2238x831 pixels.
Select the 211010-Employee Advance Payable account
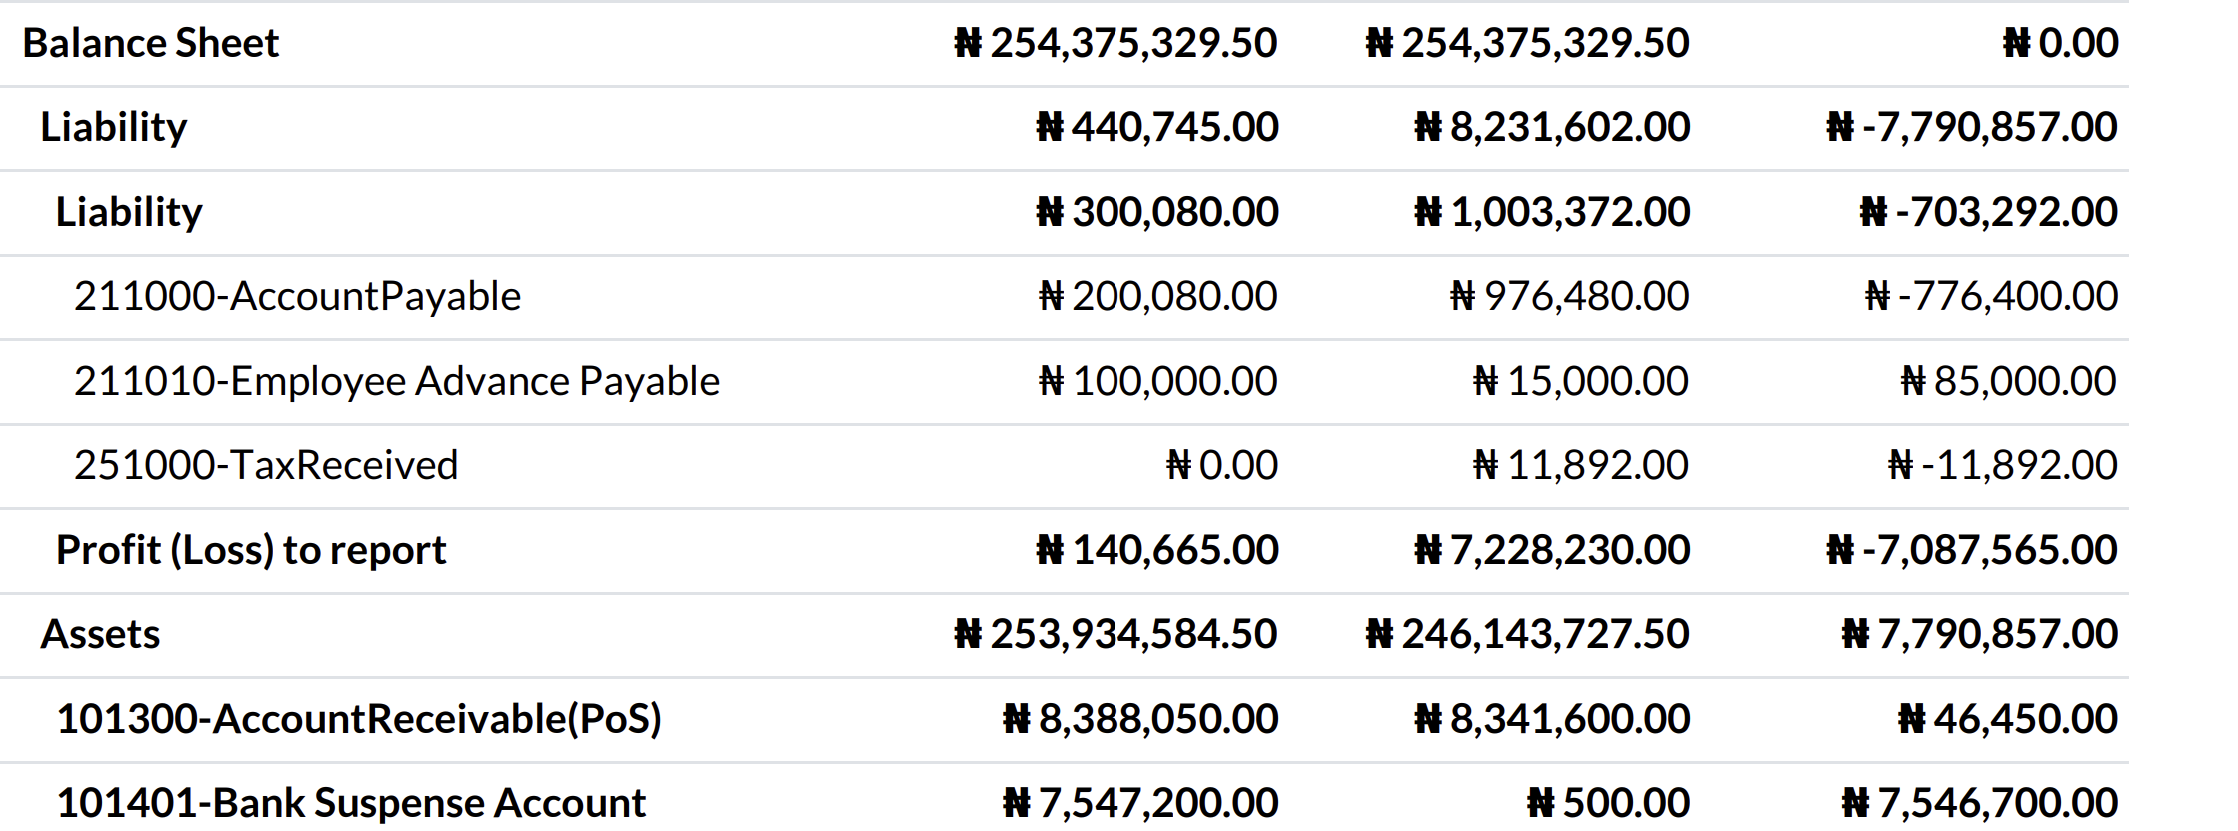pos(396,381)
